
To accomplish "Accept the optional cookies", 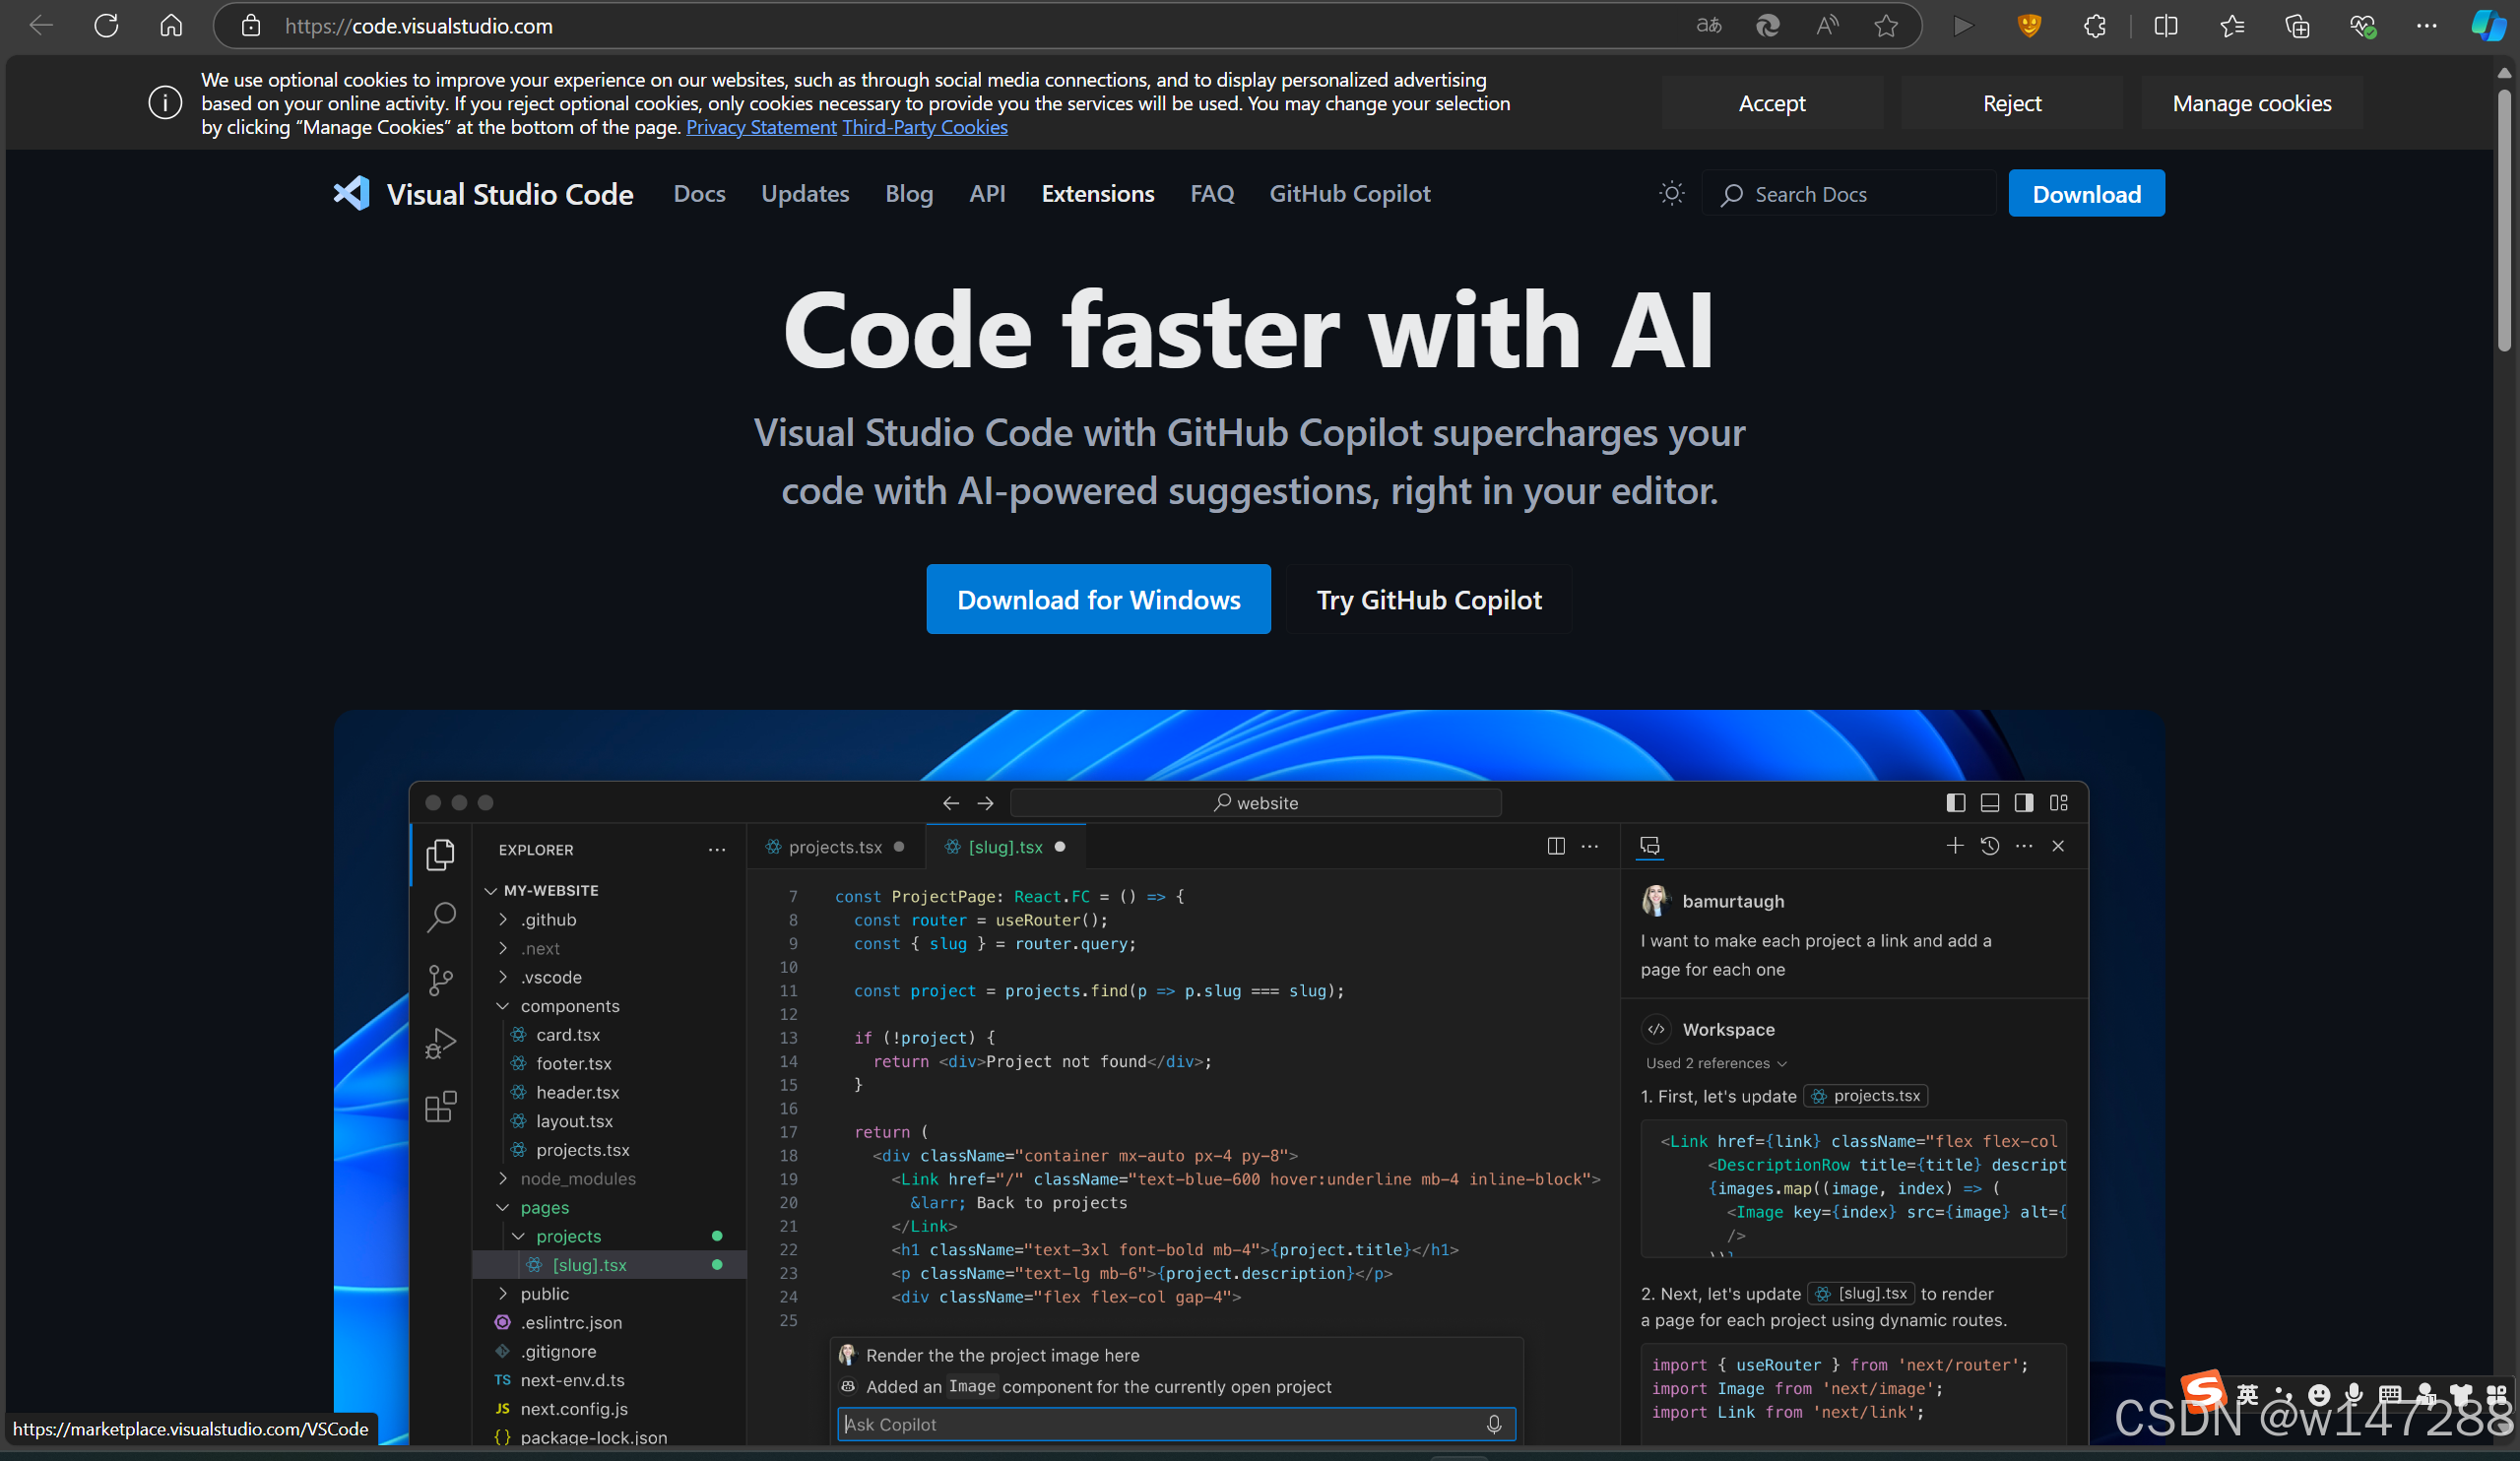I will tap(1771, 103).
